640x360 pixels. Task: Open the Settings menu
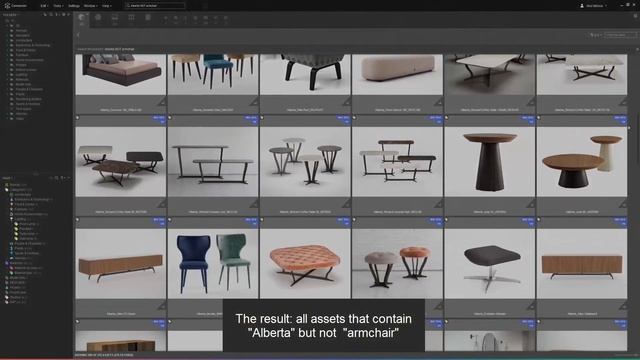[74, 6]
